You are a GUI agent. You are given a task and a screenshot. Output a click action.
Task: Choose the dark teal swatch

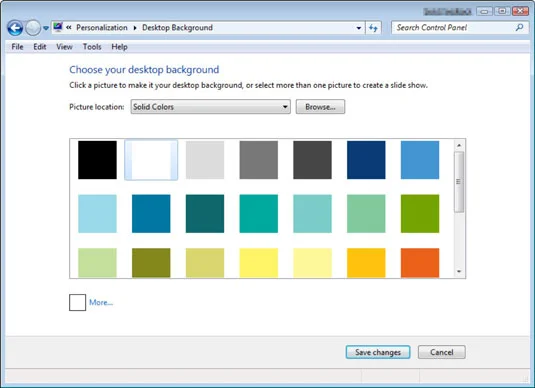pos(205,214)
